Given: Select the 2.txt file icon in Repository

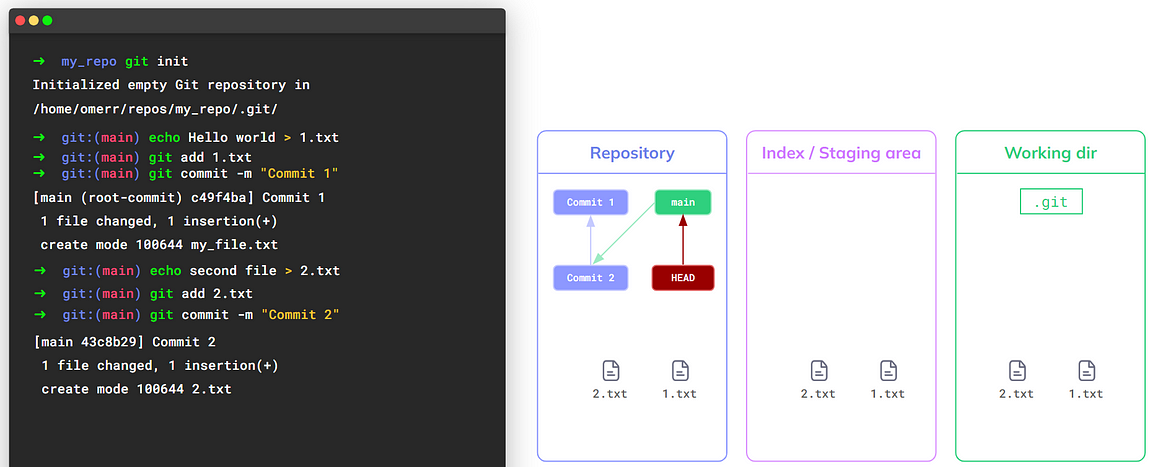Looking at the screenshot, I should click(611, 370).
